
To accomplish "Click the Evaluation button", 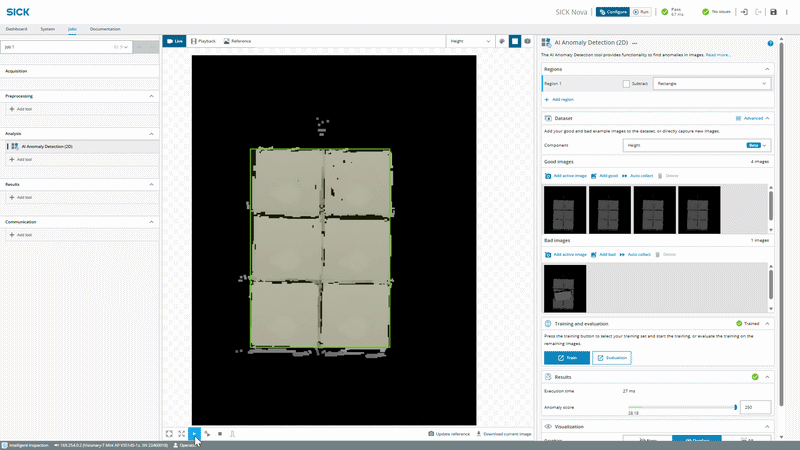I will (x=612, y=358).
